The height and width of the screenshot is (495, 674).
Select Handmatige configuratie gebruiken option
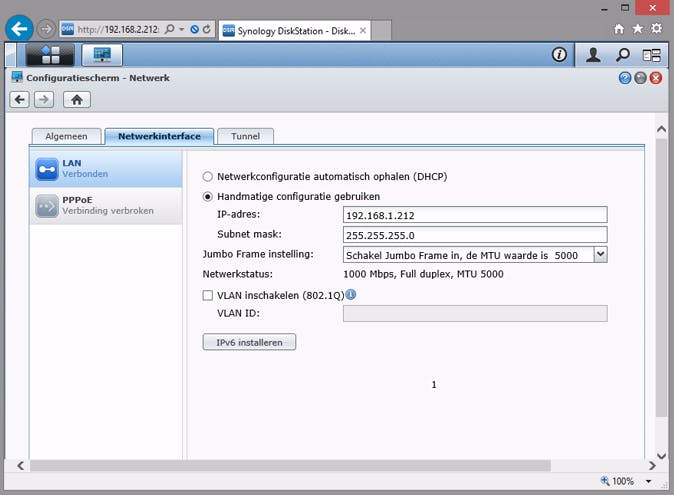(x=208, y=196)
